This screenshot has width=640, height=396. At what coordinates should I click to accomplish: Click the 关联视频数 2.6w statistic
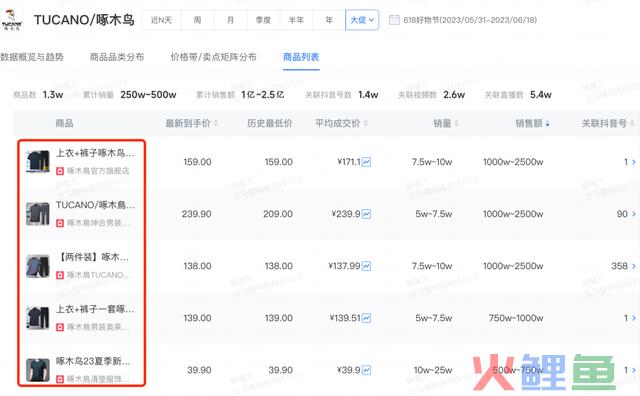point(431,95)
